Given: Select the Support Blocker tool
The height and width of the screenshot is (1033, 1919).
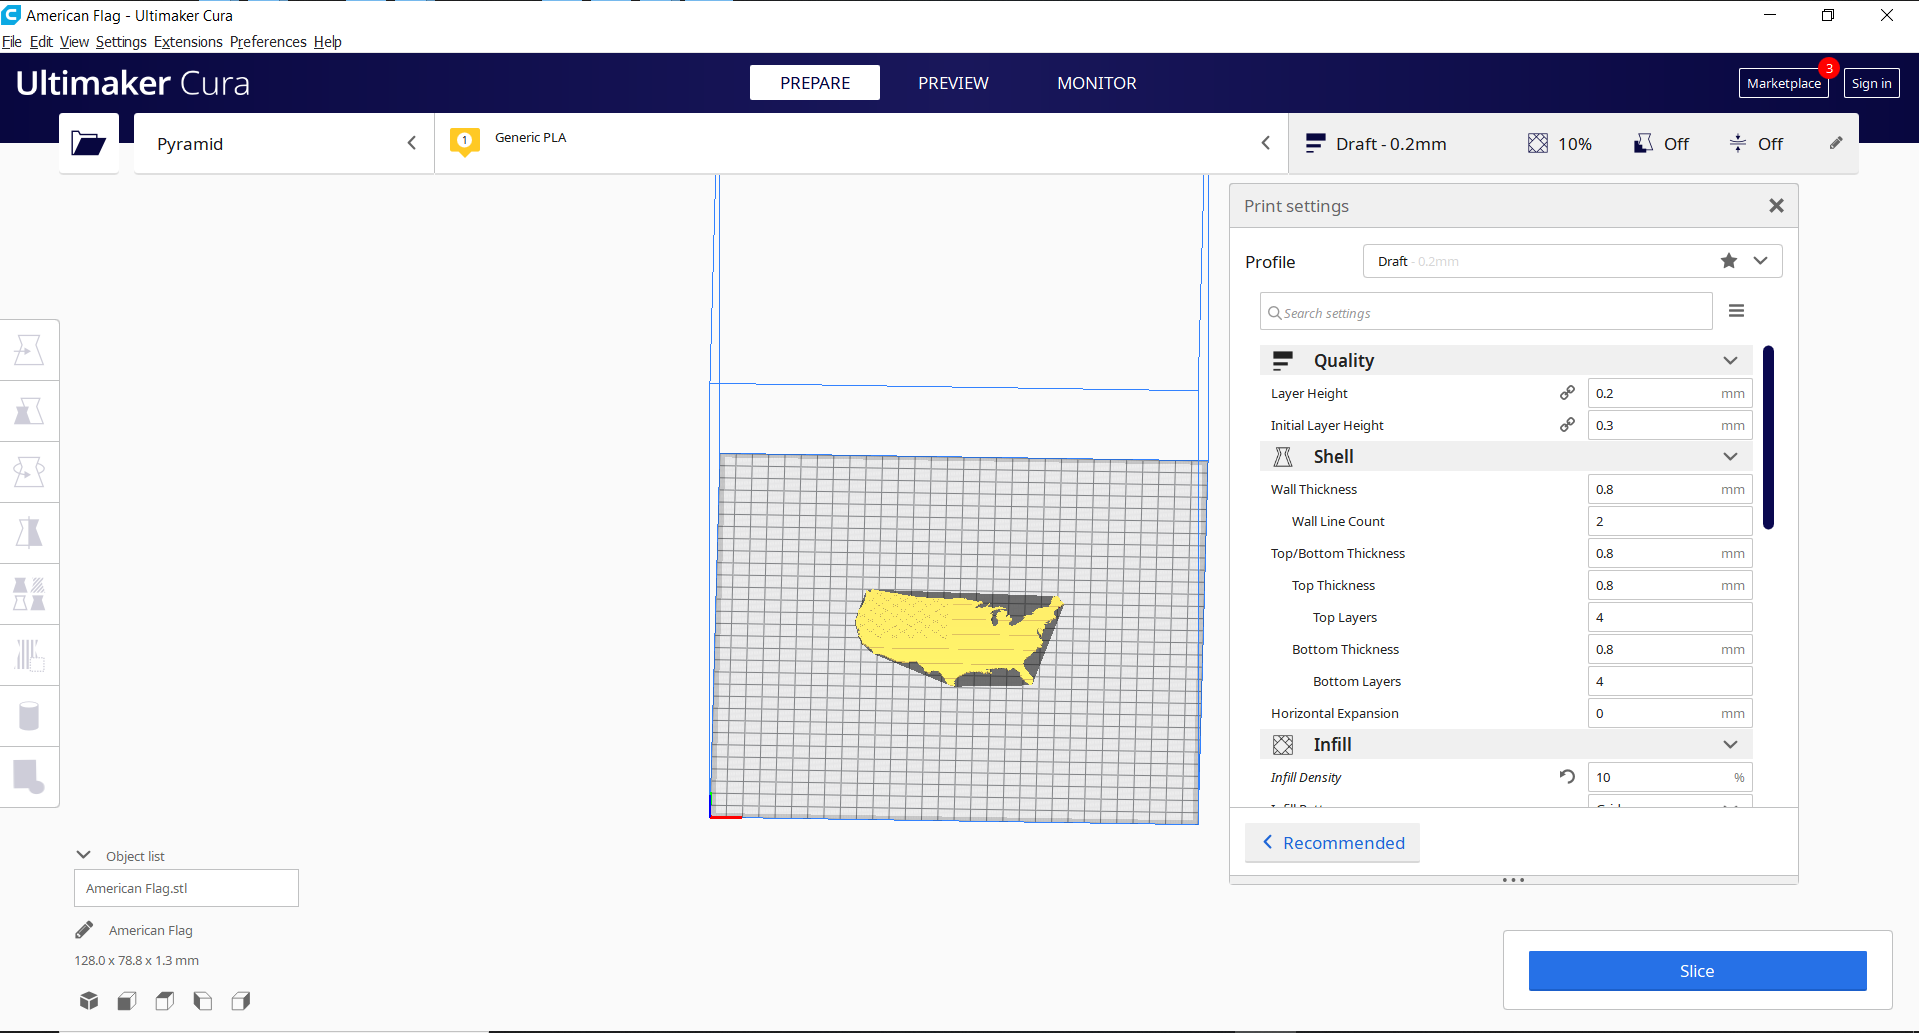Looking at the screenshot, I should click(29, 655).
